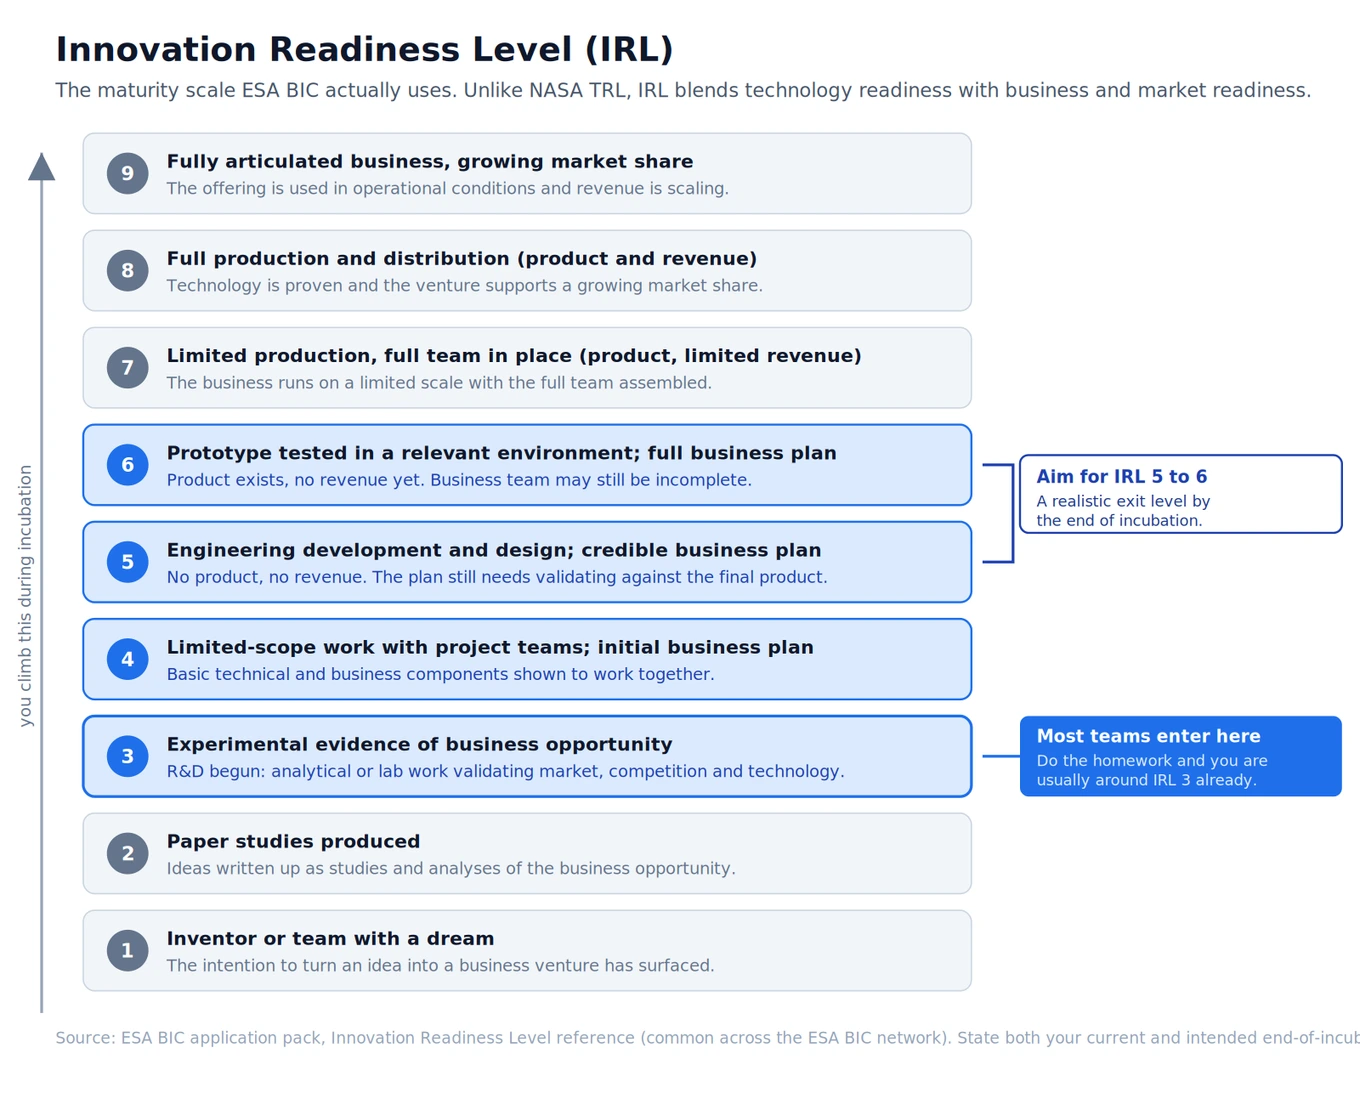Click 'Basic technical and business components' description
1360x1110 pixels.
(440, 674)
